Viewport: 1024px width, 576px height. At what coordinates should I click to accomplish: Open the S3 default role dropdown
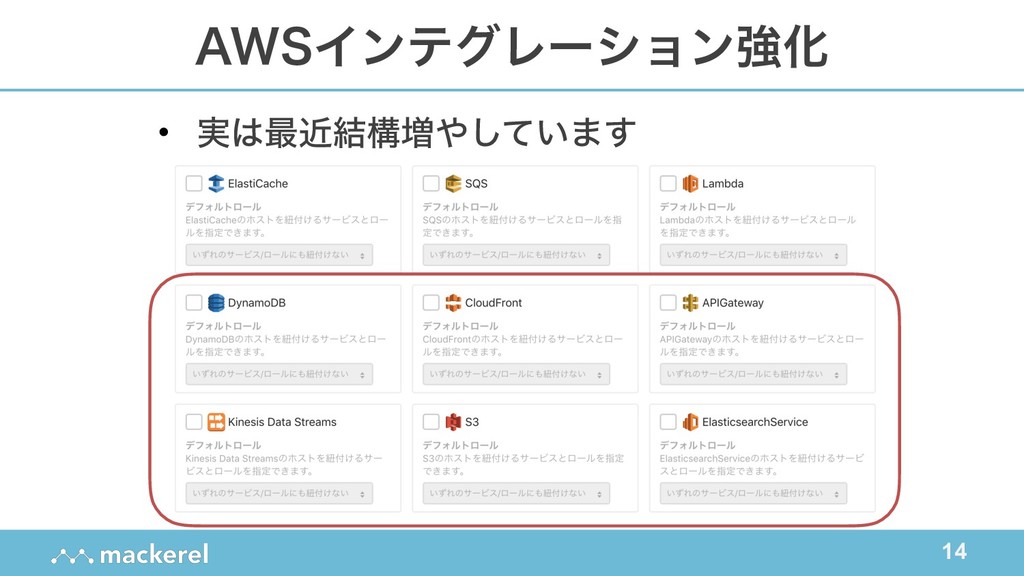tap(517, 494)
